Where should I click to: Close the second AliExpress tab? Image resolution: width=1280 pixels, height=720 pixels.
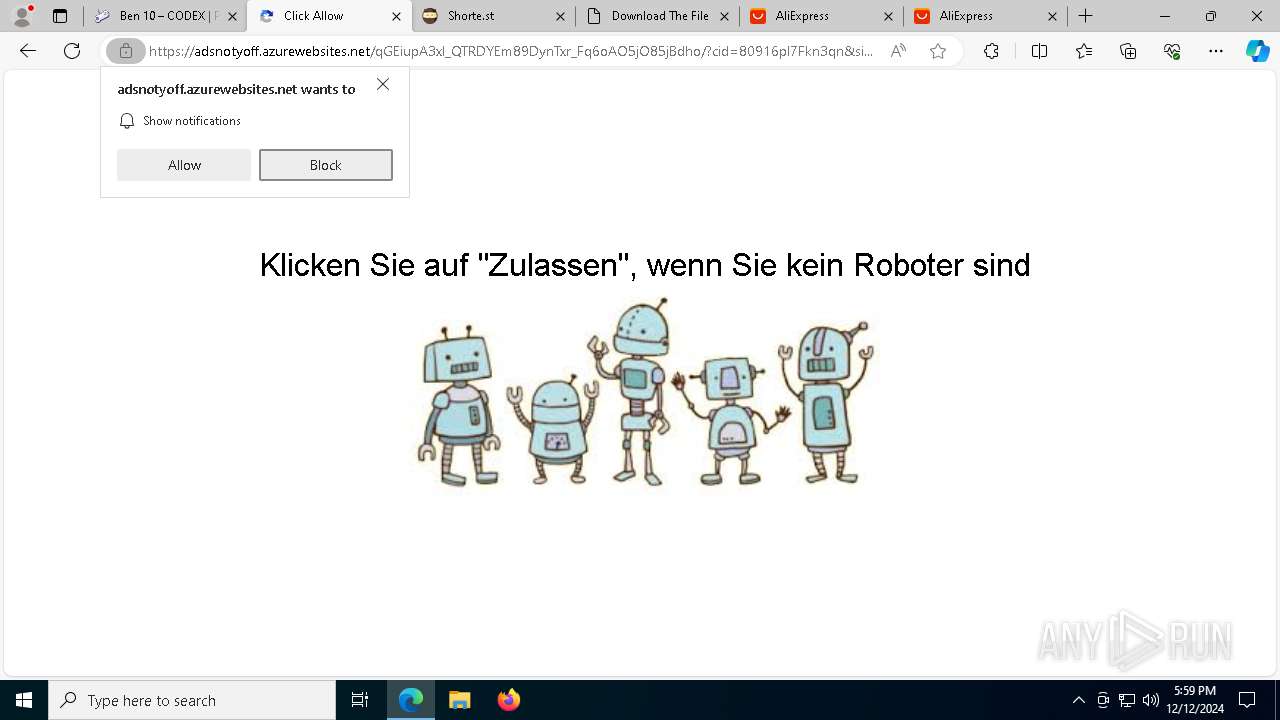point(1052,16)
